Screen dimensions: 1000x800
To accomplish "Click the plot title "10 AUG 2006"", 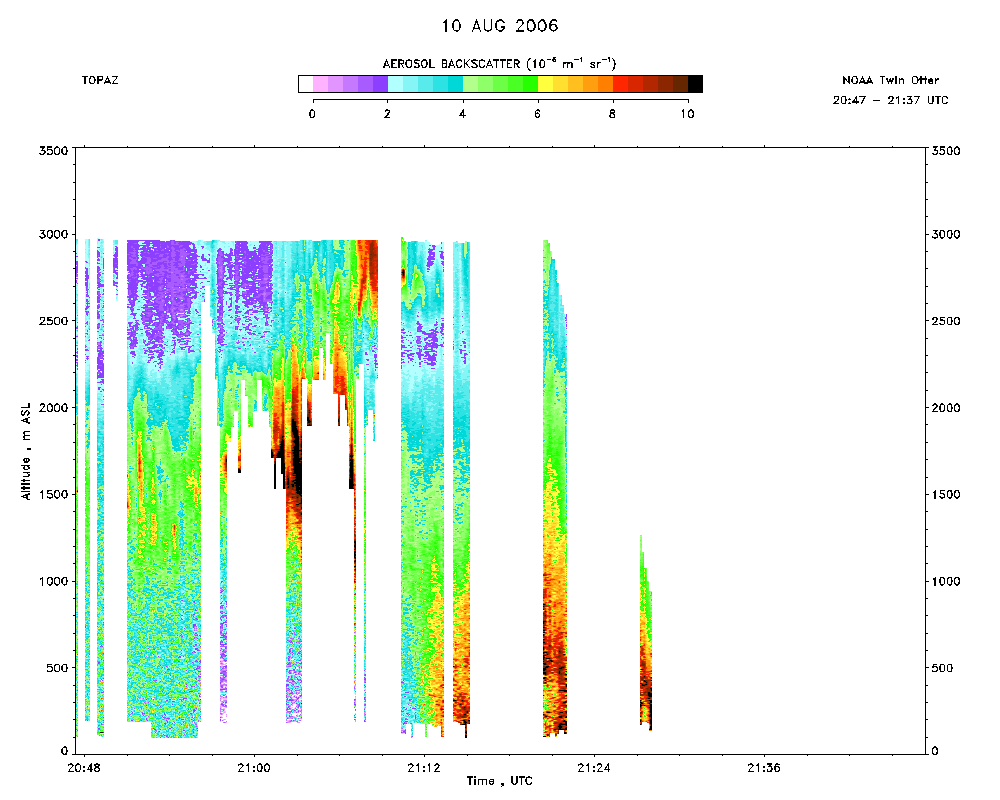I will [x=500, y=26].
